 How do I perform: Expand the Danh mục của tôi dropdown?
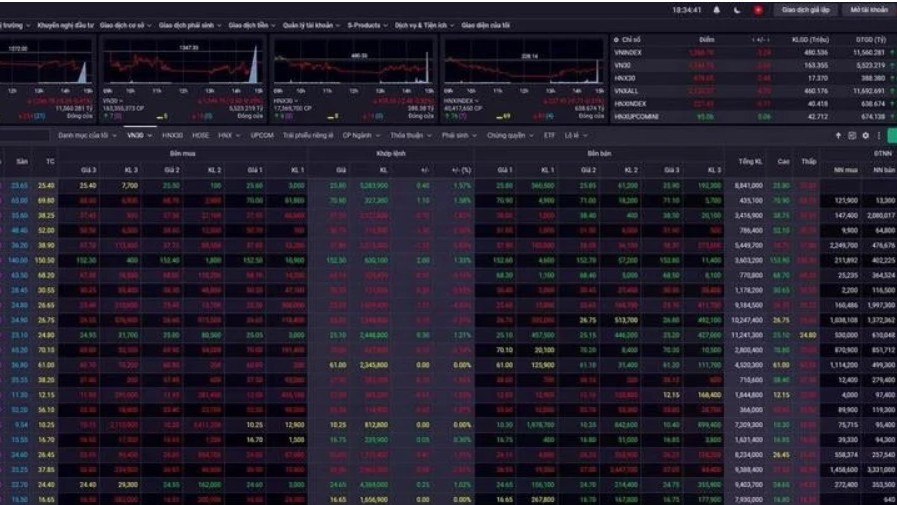coord(87,136)
